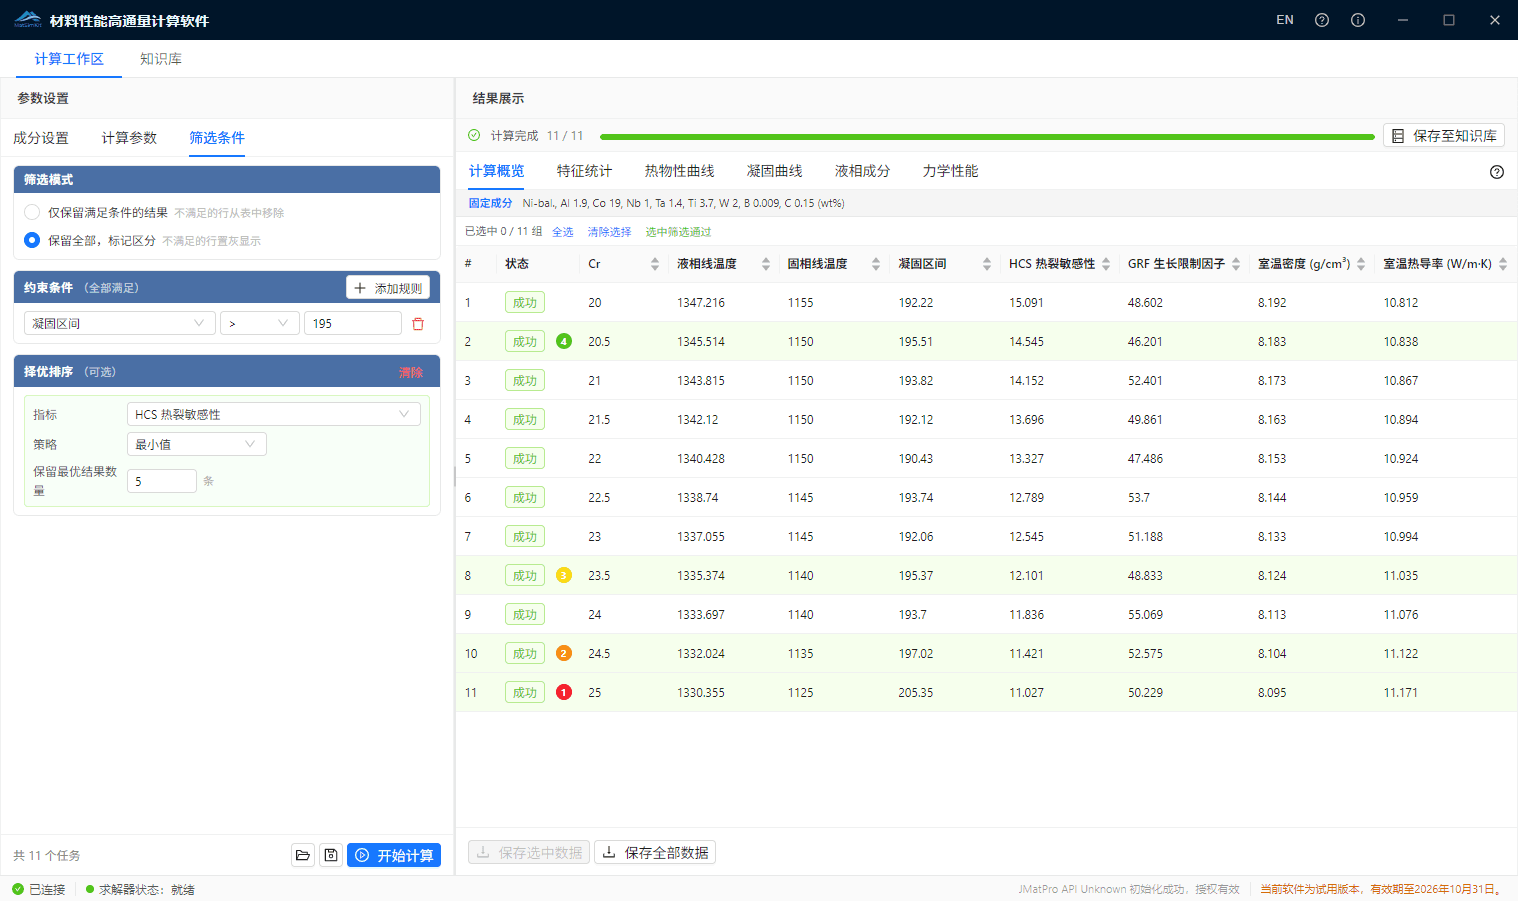Image resolution: width=1518 pixels, height=901 pixels.
Task: Open the 指标 dropdown showing HCS 热裂敏感性
Action: [273, 413]
